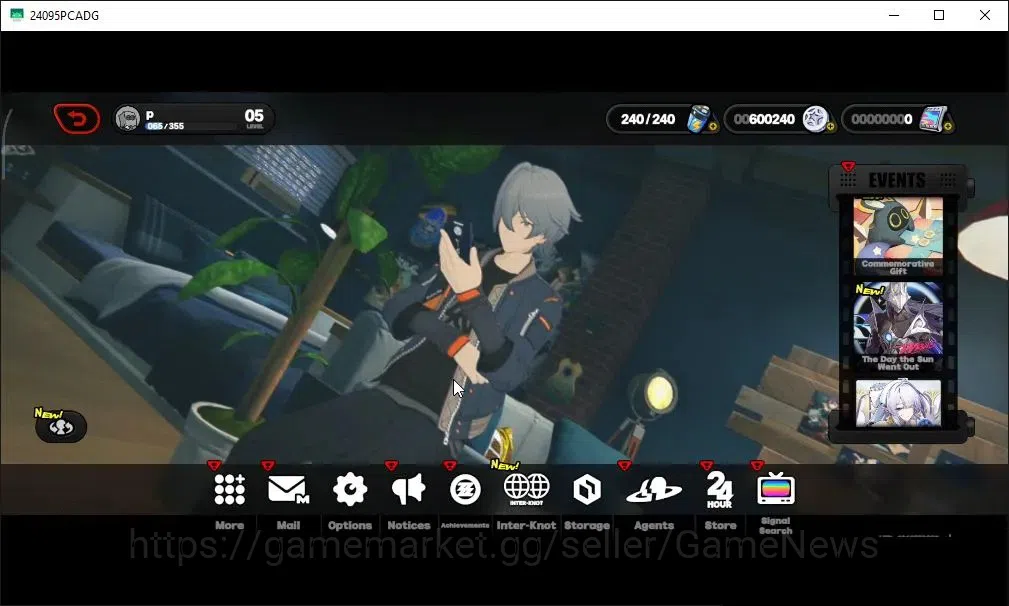This screenshot has height=606, width=1009.
Task: Click the Notices label
Action: coord(409,526)
